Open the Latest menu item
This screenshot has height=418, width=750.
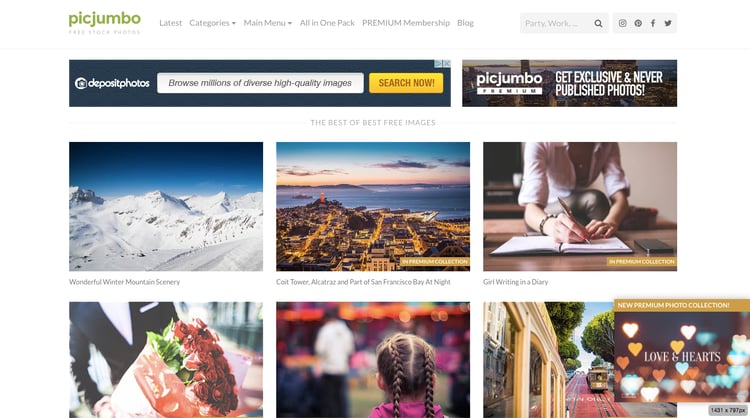point(170,22)
